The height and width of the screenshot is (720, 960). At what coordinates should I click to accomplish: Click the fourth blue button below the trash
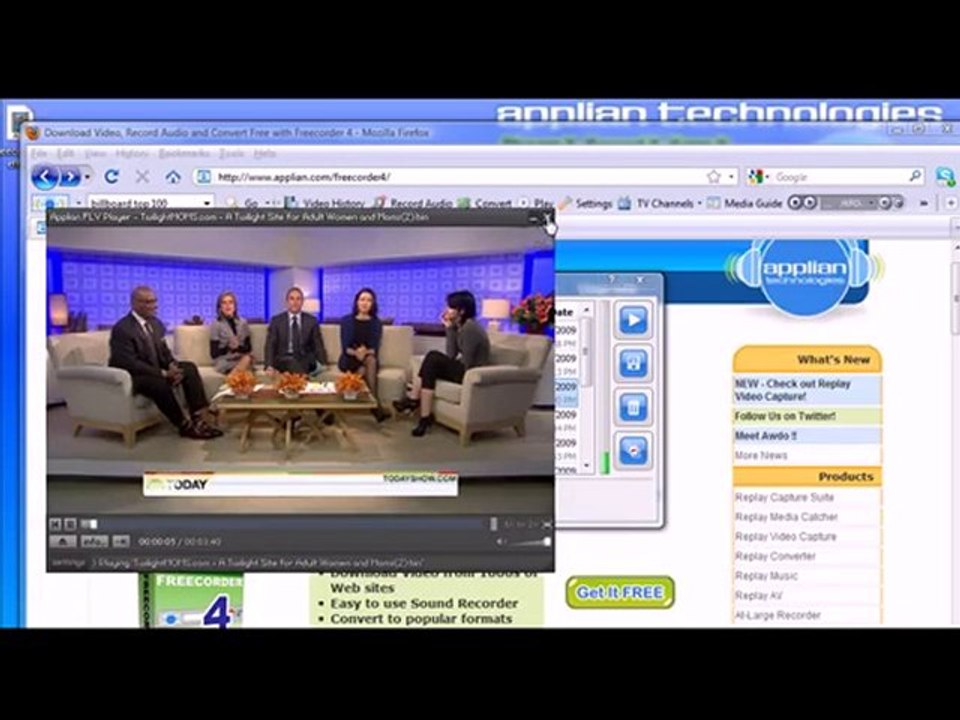[633, 451]
